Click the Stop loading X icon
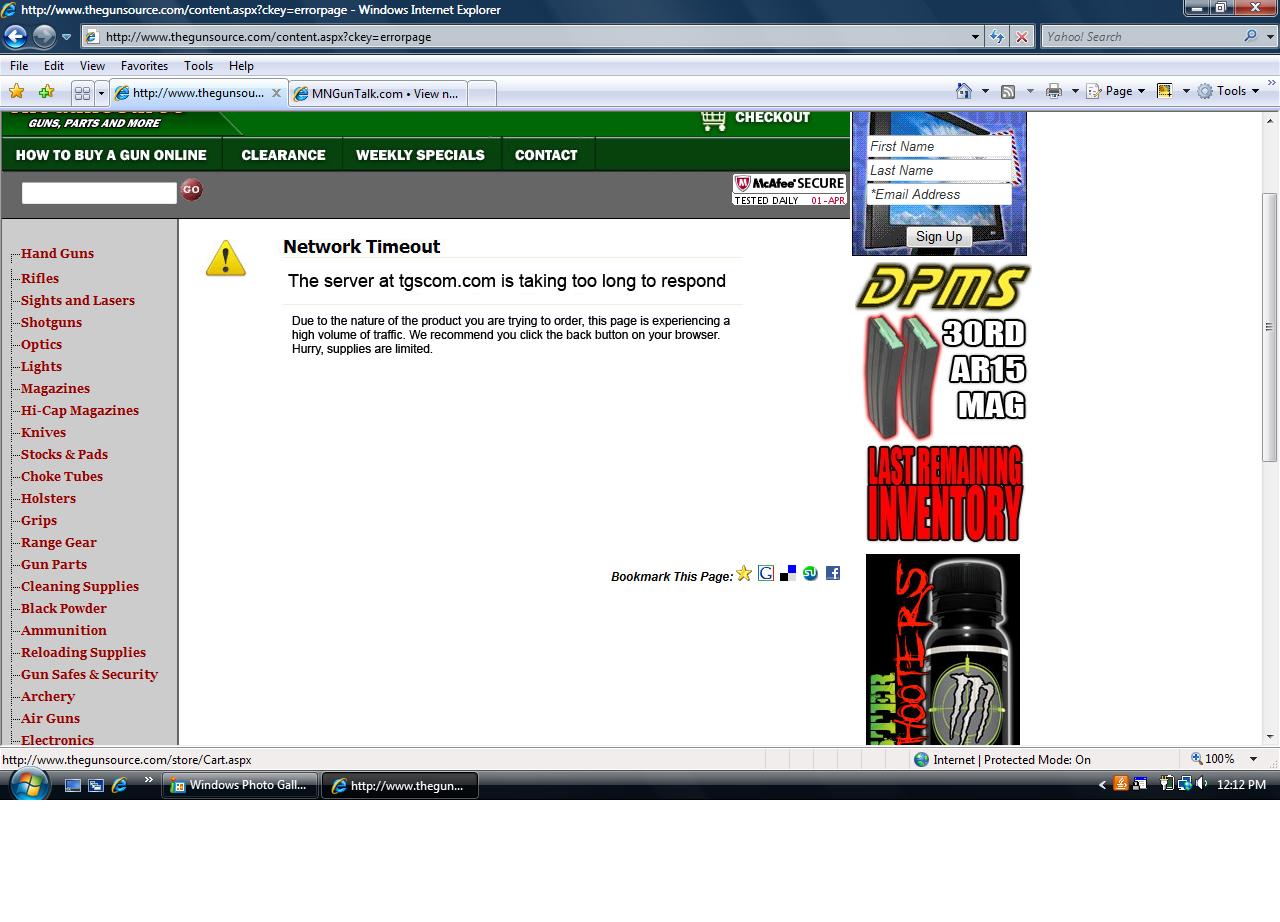1280x922 pixels. (1021, 37)
